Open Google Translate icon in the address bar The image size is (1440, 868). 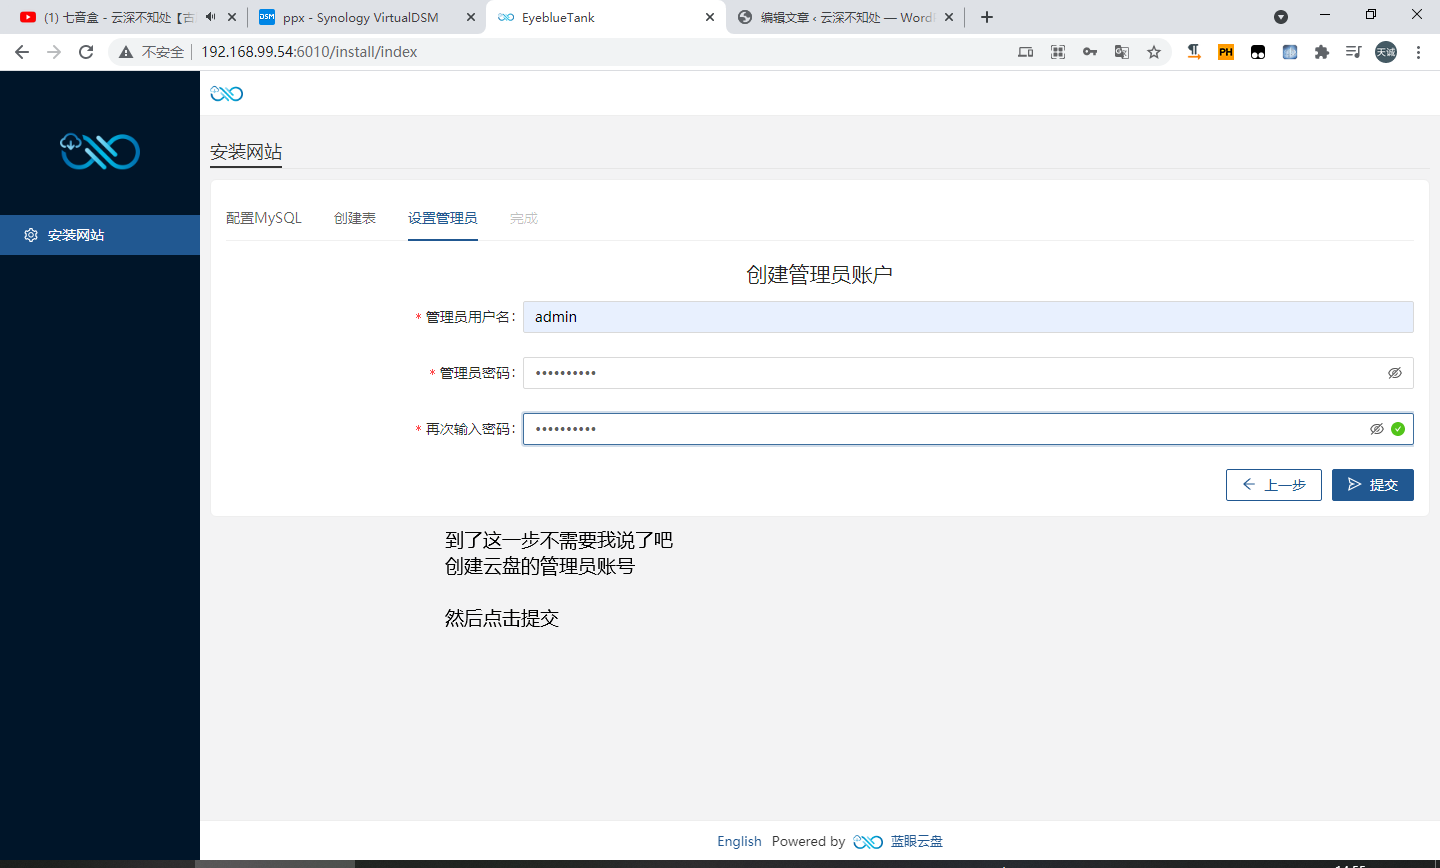point(1121,51)
